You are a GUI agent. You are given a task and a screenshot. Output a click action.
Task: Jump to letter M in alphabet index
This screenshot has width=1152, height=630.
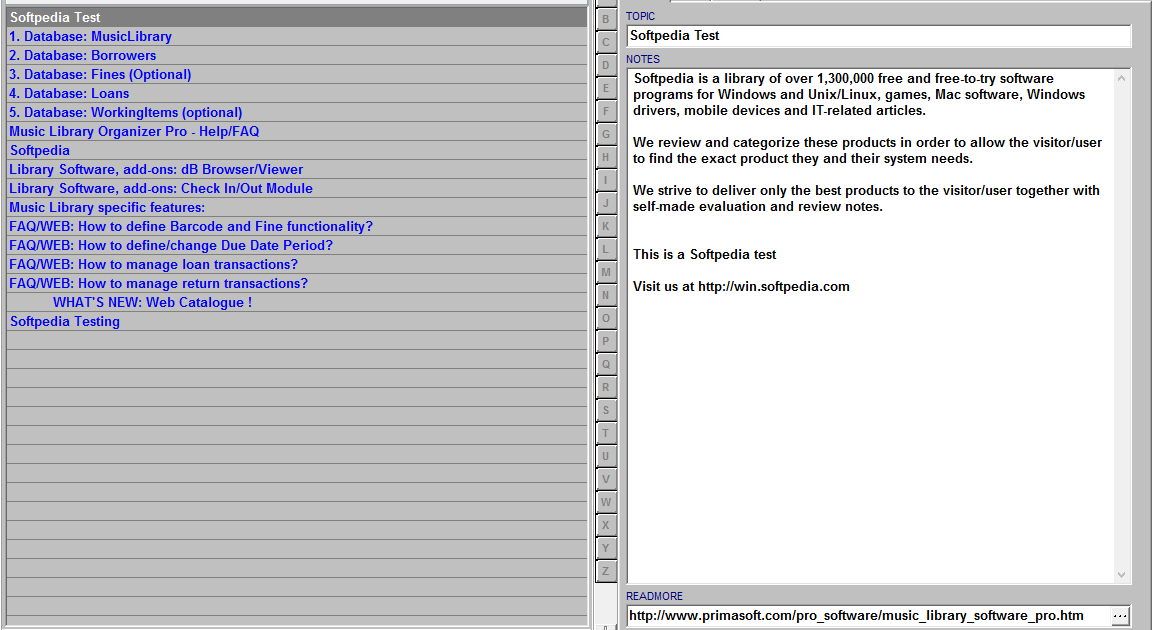coord(606,272)
